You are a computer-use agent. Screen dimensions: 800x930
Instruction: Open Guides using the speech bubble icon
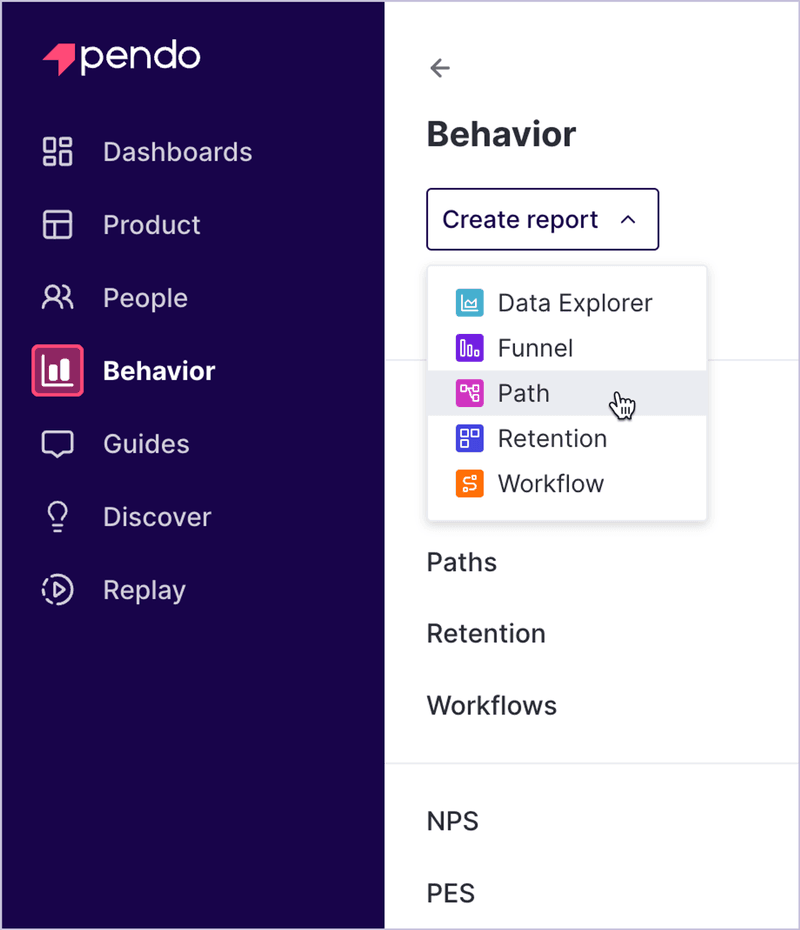57,444
